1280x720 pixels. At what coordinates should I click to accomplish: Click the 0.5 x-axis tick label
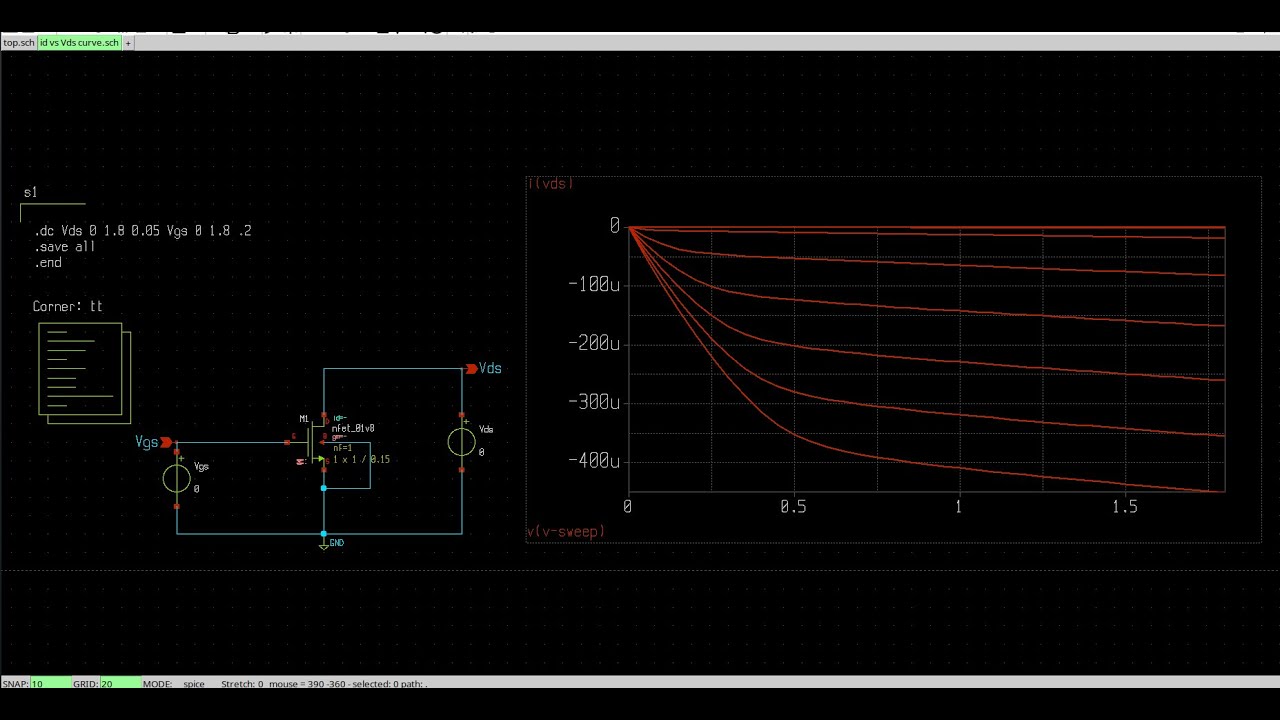tap(794, 507)
